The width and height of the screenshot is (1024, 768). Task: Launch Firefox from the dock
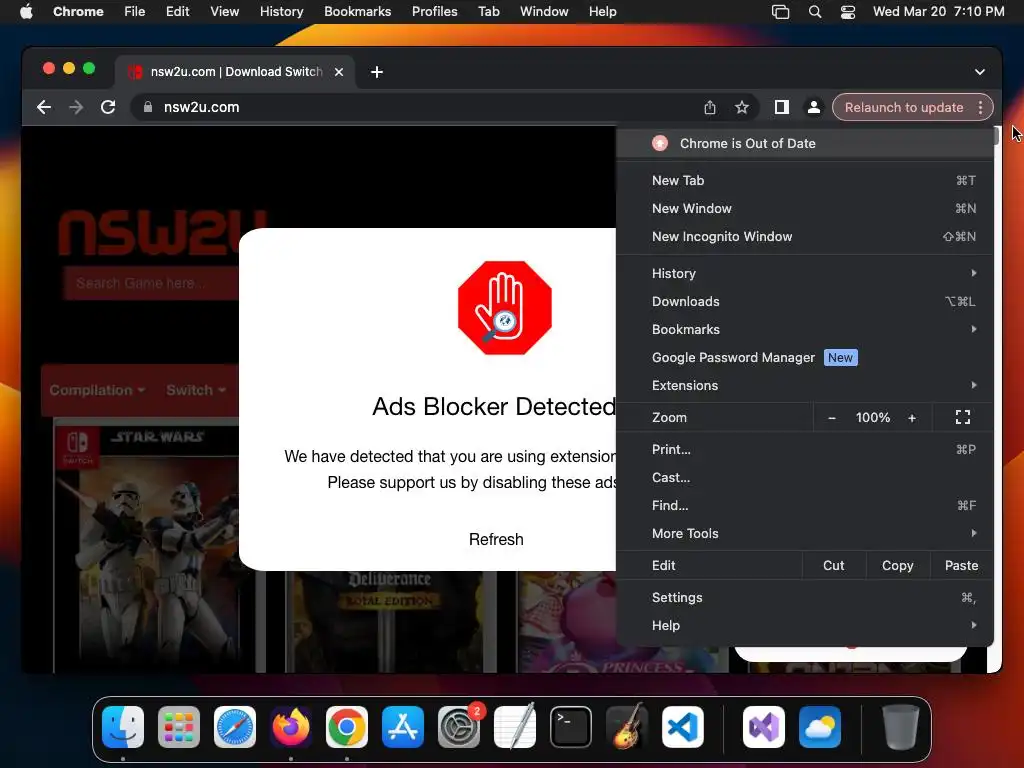(x=291, y=727)
